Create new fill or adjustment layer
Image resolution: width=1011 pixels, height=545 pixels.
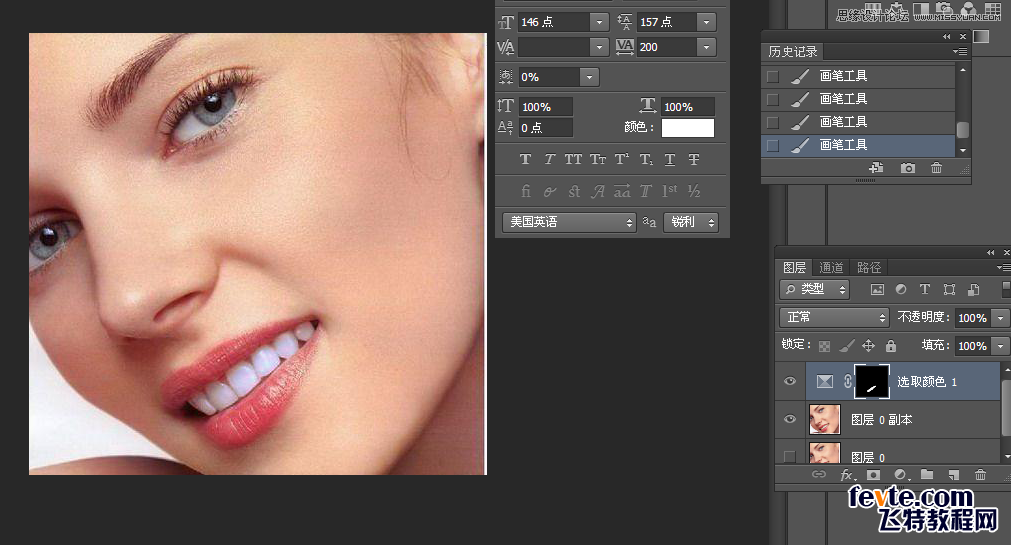[901, 475]
